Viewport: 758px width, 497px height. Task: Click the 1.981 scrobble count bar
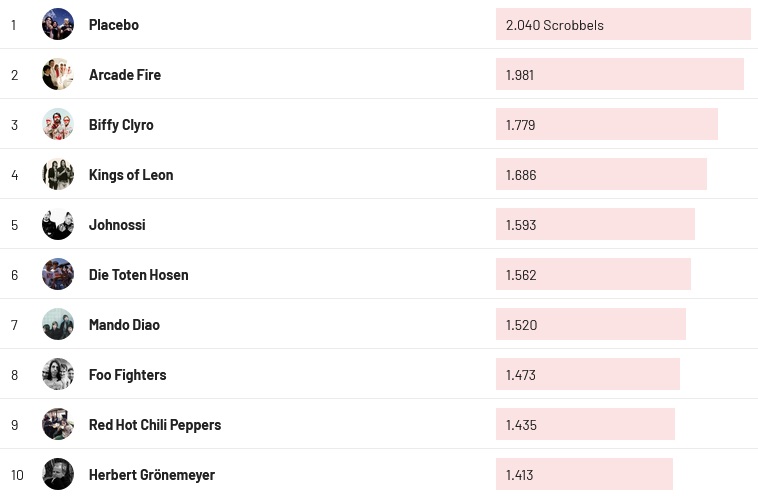pos(619,75)
